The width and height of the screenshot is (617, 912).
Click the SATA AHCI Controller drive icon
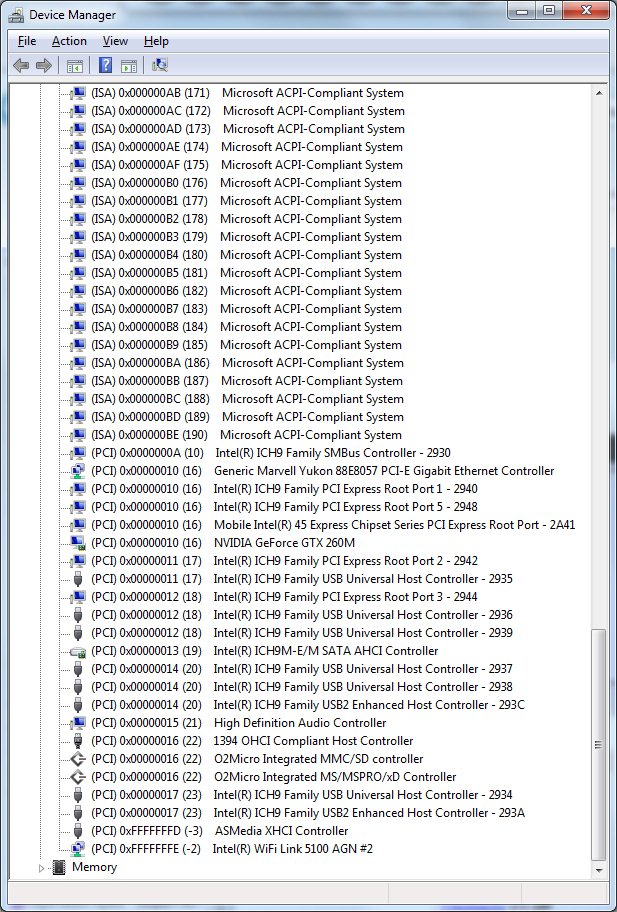[x=77, y=651]
